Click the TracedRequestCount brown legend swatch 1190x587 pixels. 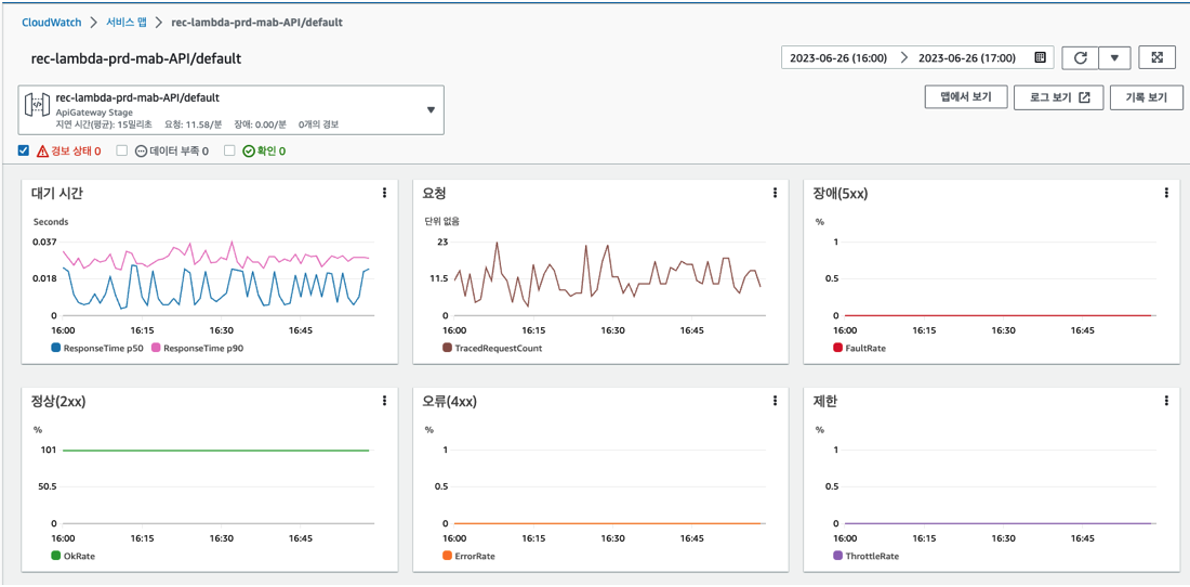pyautogui.click(x=446, y=348)
